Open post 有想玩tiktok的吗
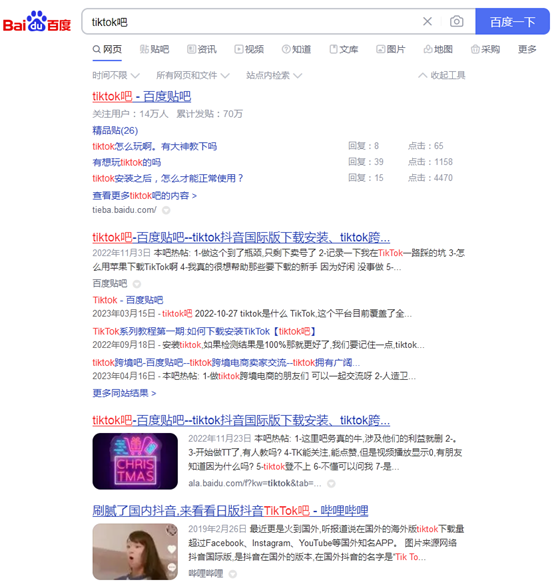The width and height of the screenshot is (554, 584). [x=127, y=162]
